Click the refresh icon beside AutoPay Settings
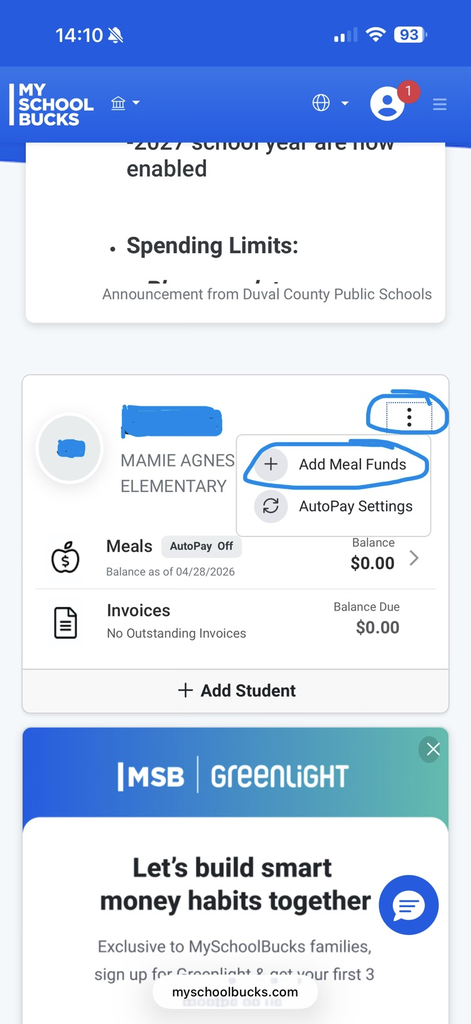 click(270, 506)
